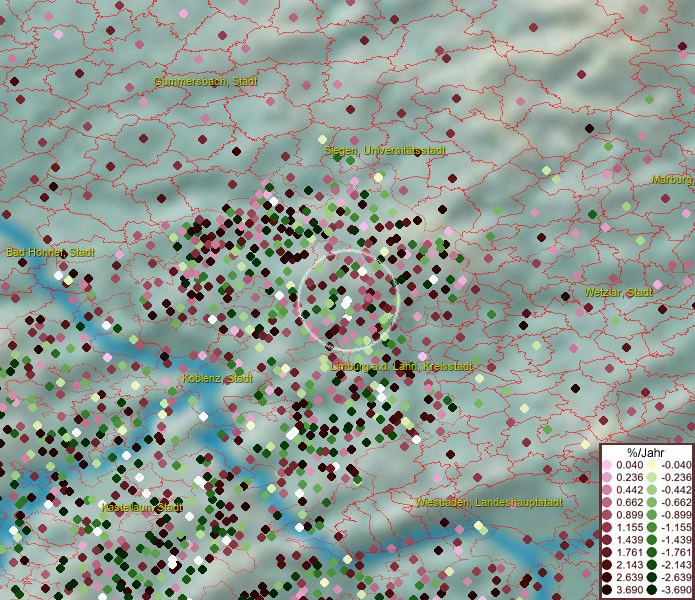Image resolution: width=695 pixels, height=600 pixels.
Task: Click the -1.155 legend value text
Action: 676,527
